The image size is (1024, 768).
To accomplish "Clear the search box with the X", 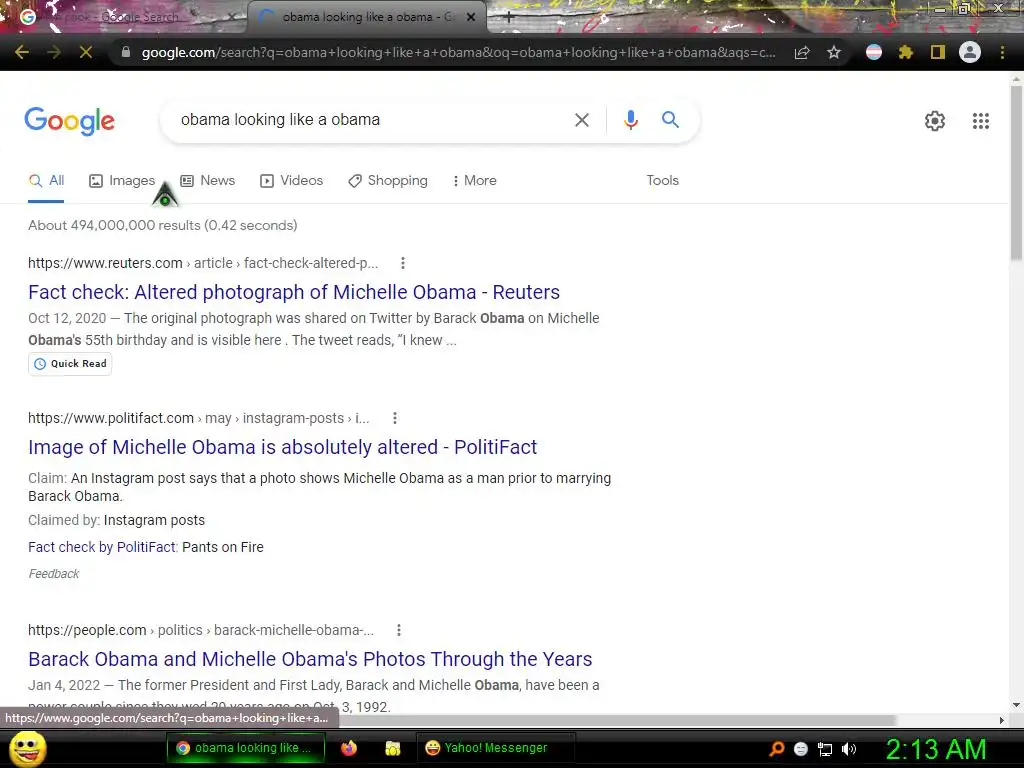I will 581,120.
